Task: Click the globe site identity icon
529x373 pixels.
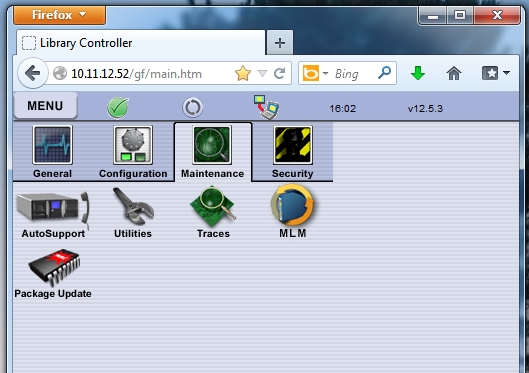Action: coord(60,73)
